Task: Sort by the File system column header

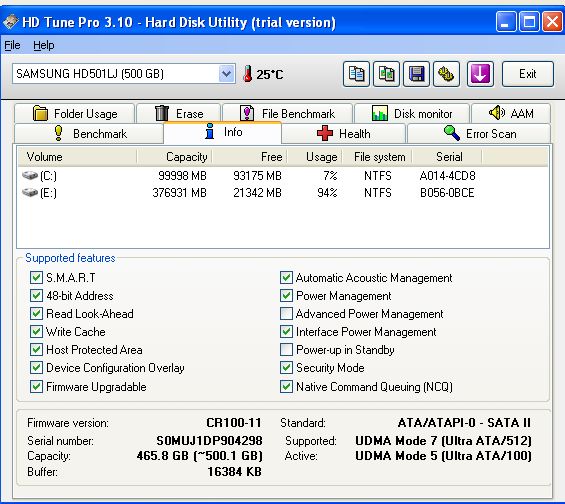Action: 377,157
